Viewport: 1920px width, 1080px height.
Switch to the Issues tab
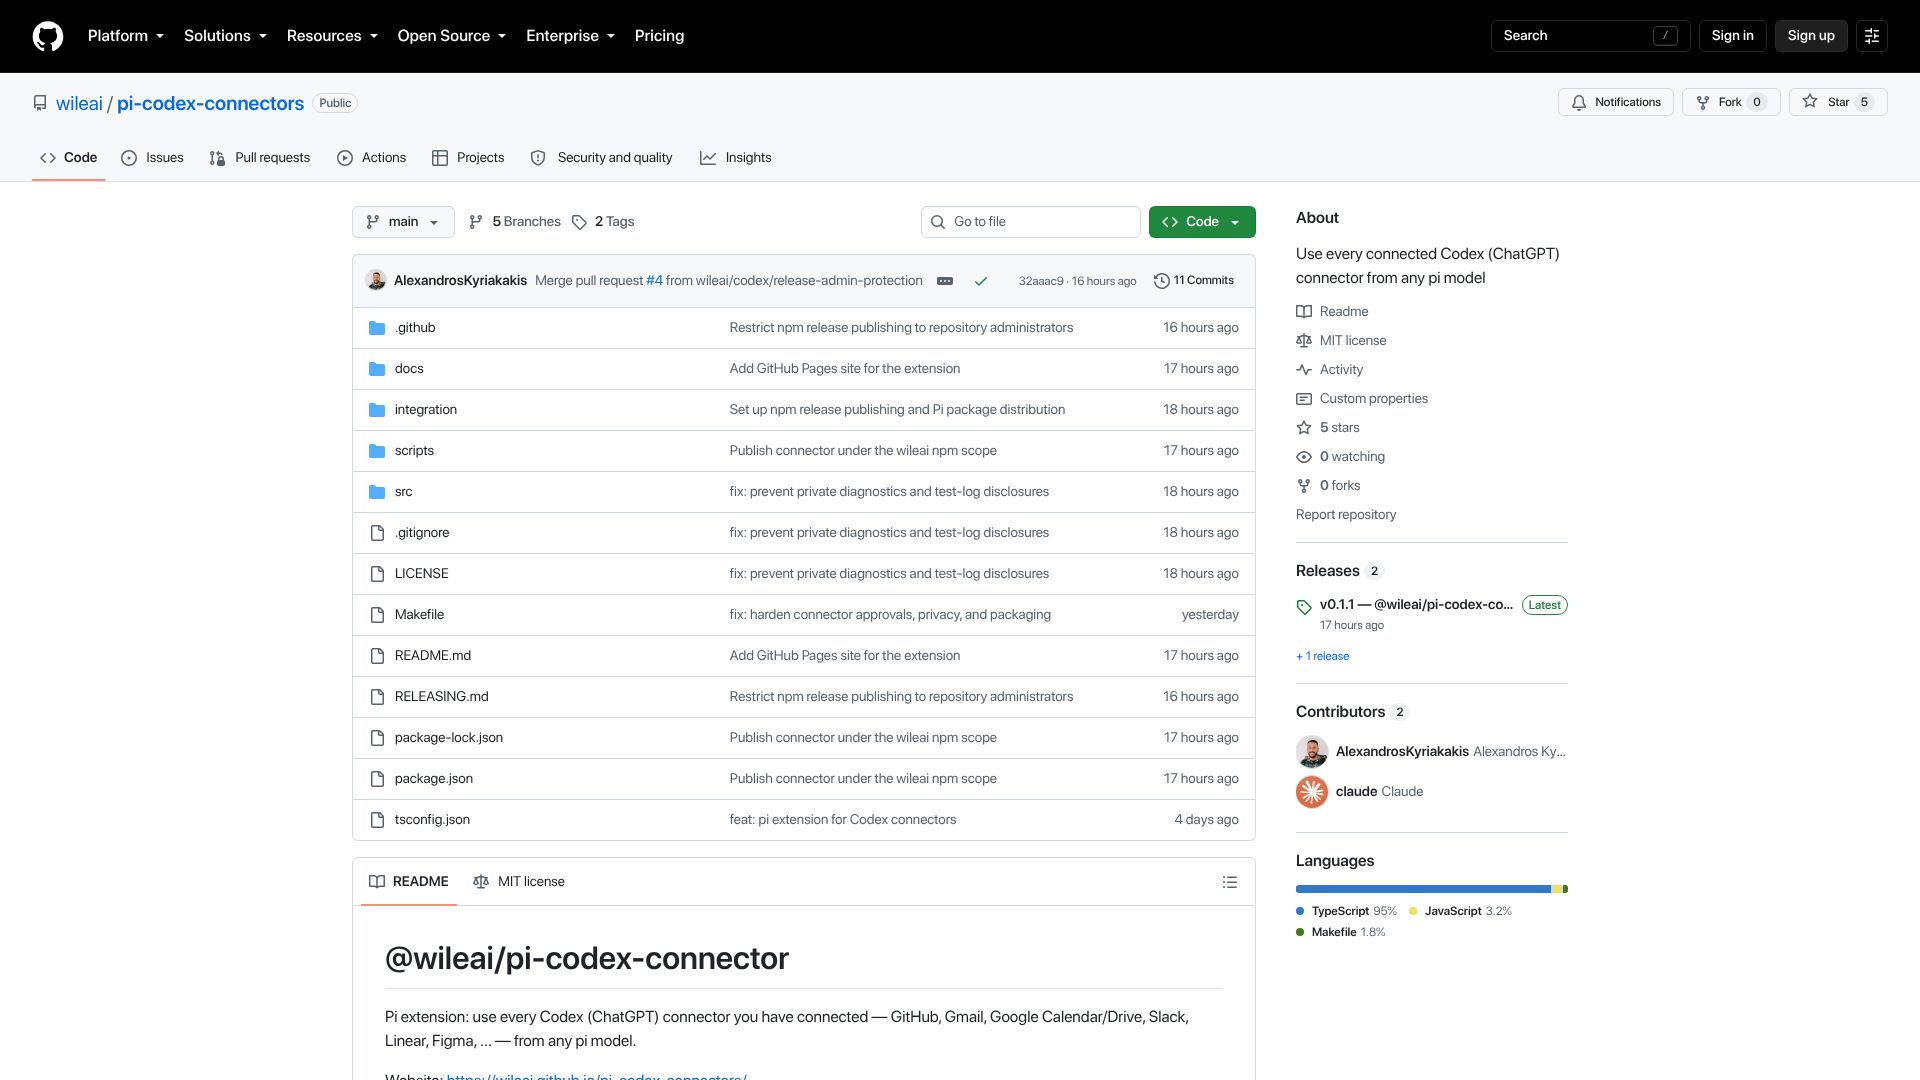point(152,158)
